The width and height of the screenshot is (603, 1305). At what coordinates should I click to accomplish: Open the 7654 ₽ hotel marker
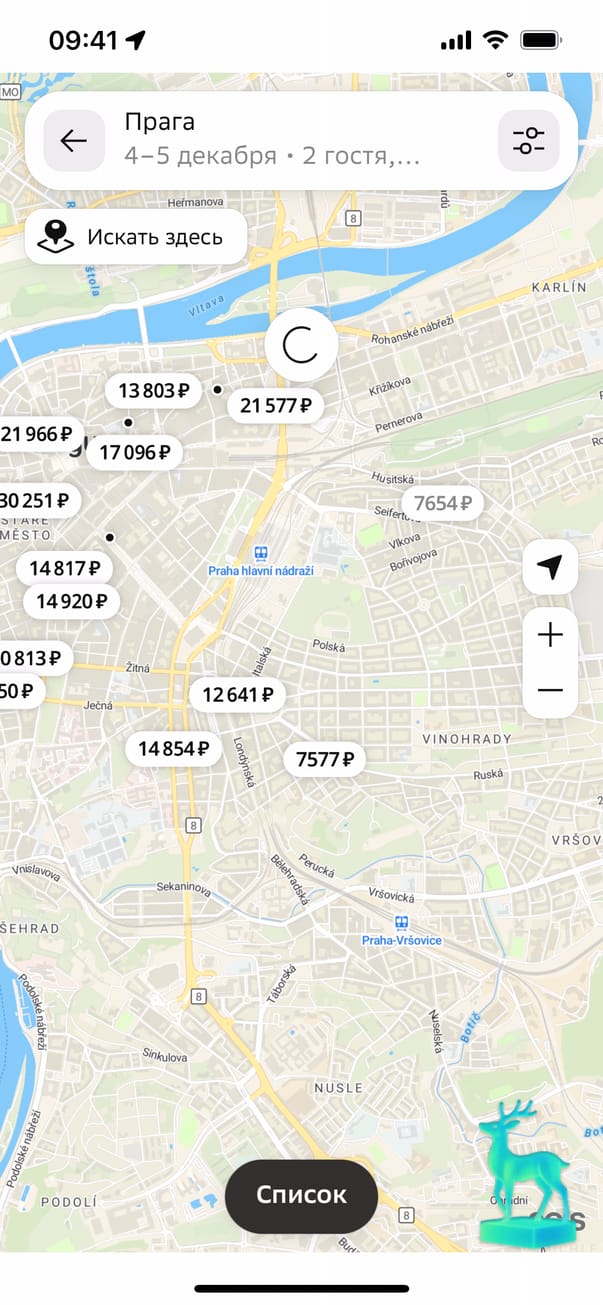[x=442, y=503]
